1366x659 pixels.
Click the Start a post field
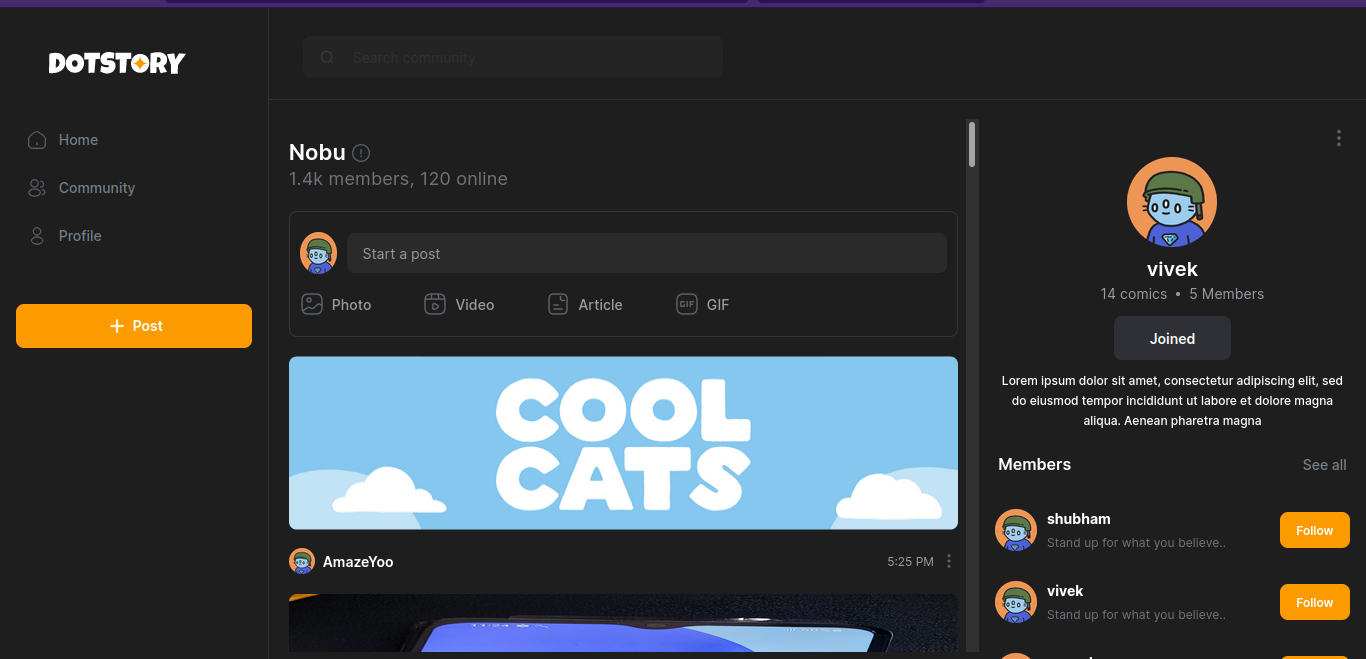tap(646, 254)
